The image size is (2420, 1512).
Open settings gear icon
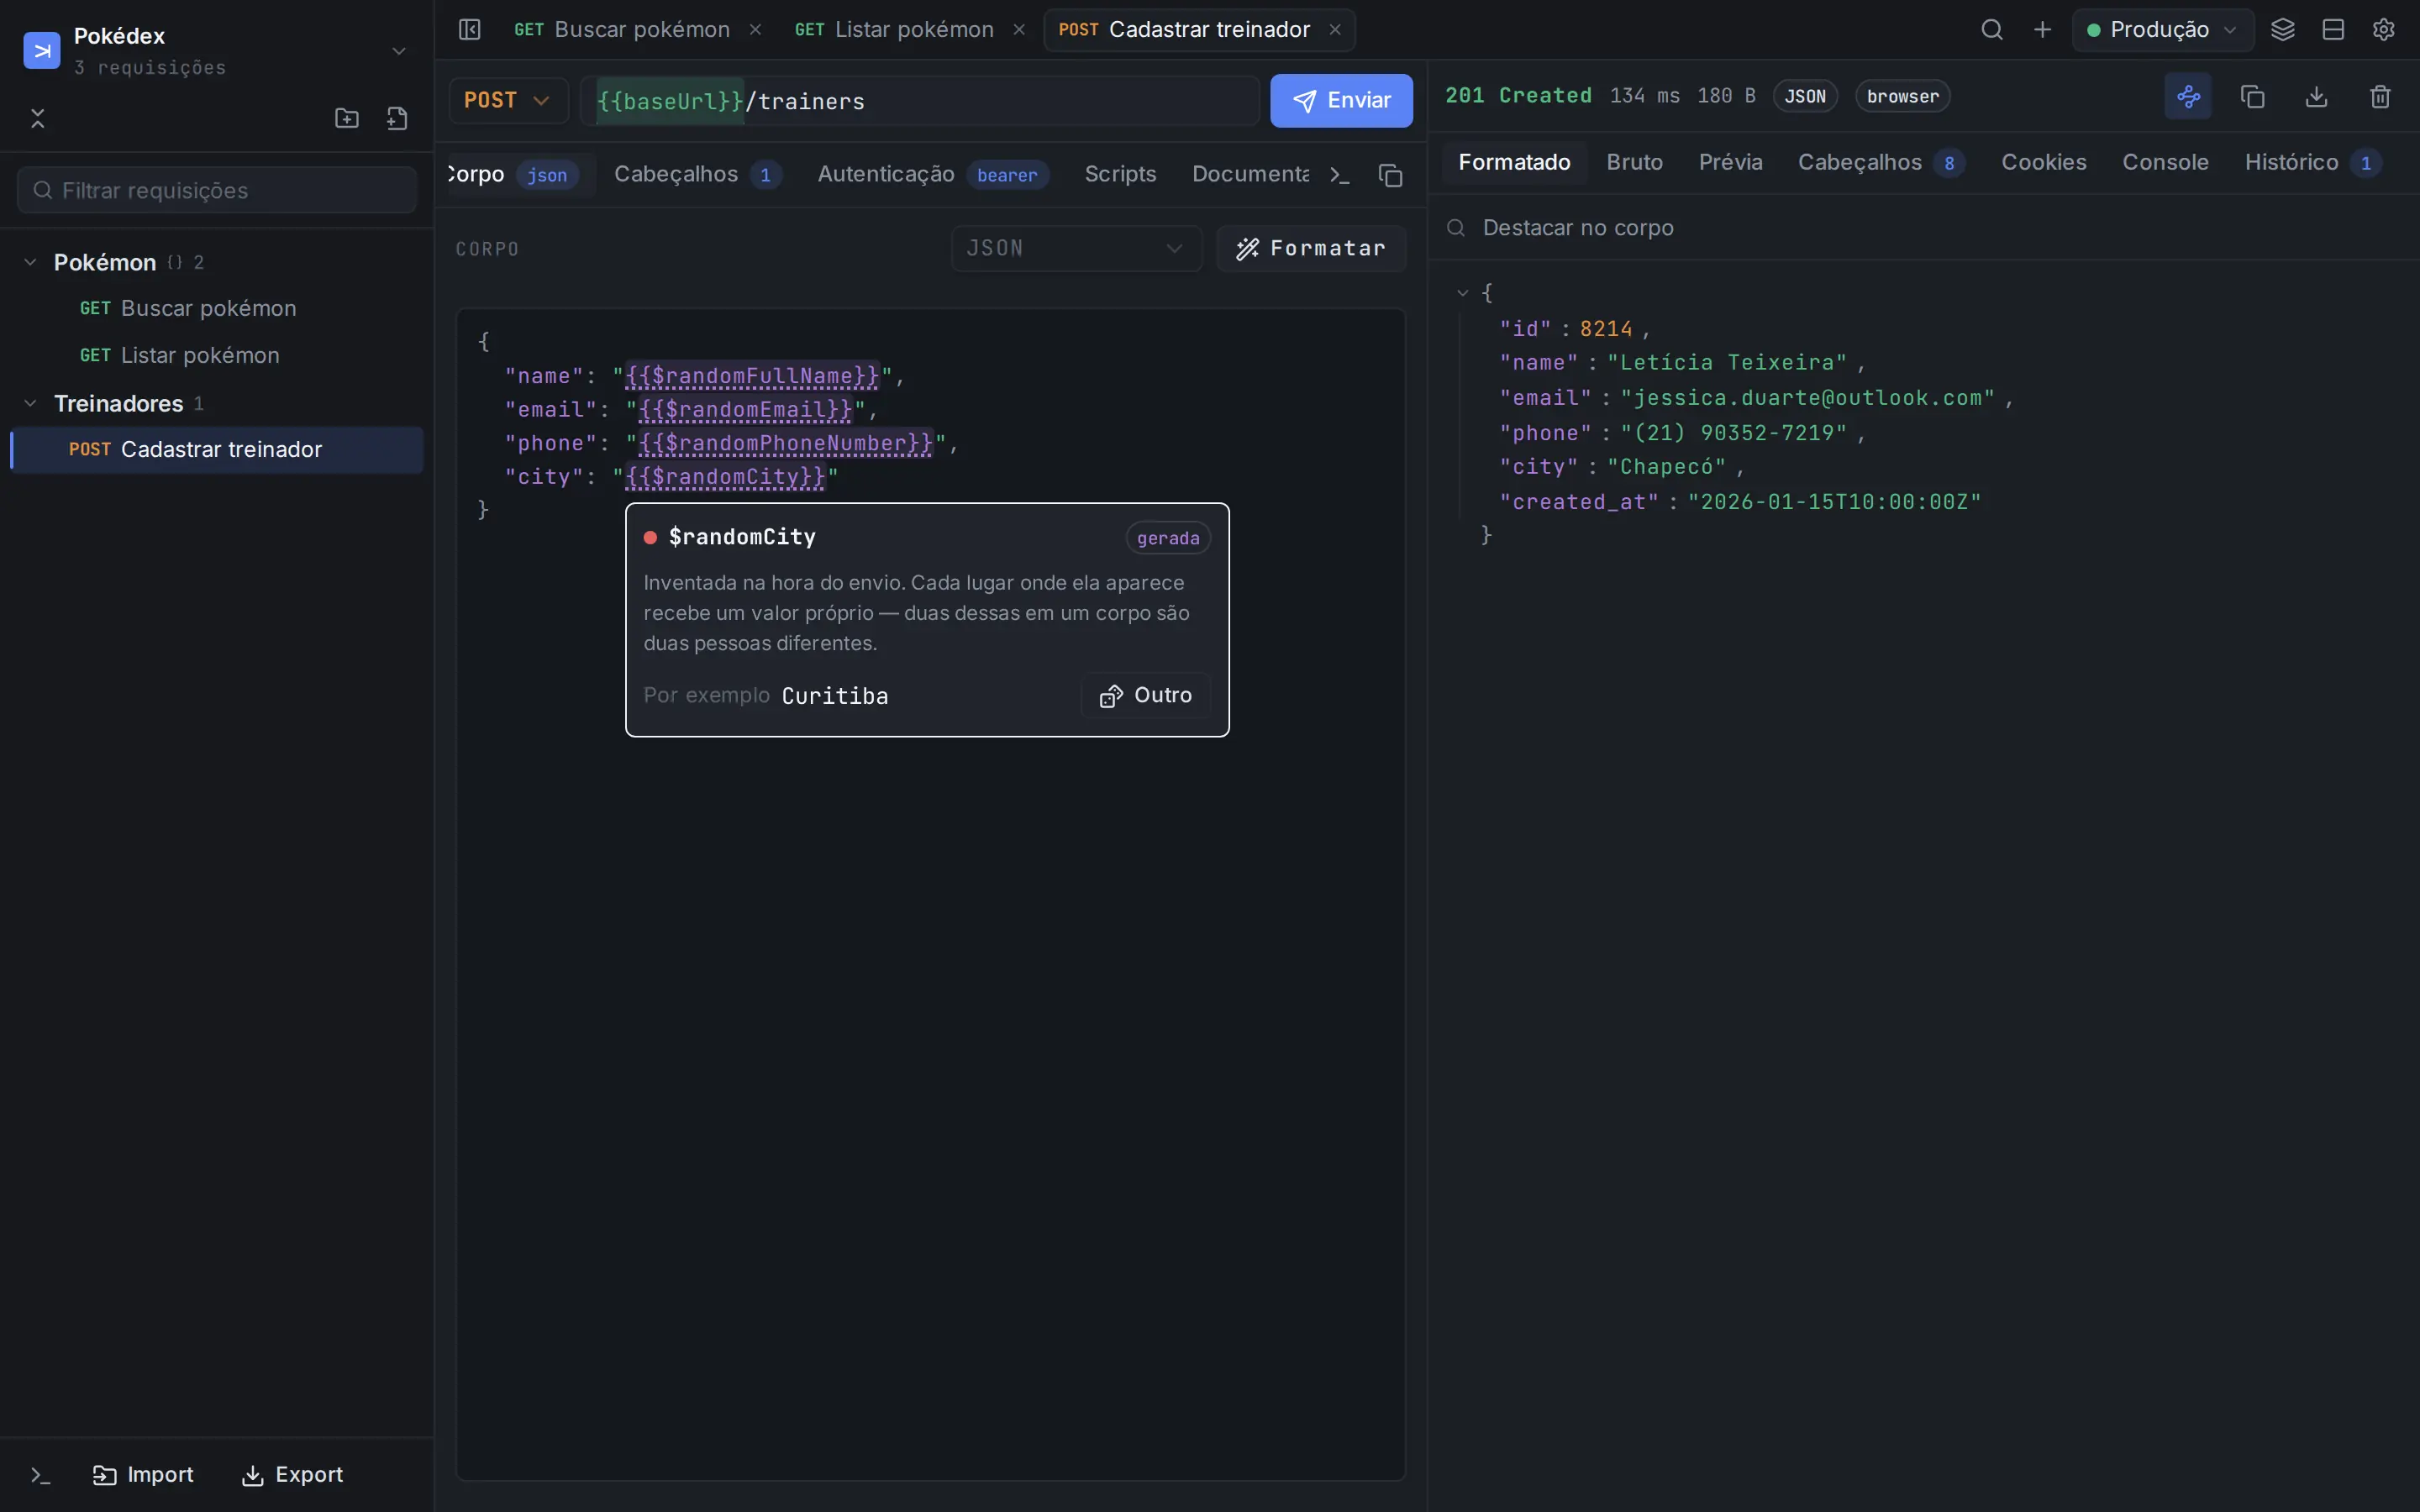(x=2384, y=30)
